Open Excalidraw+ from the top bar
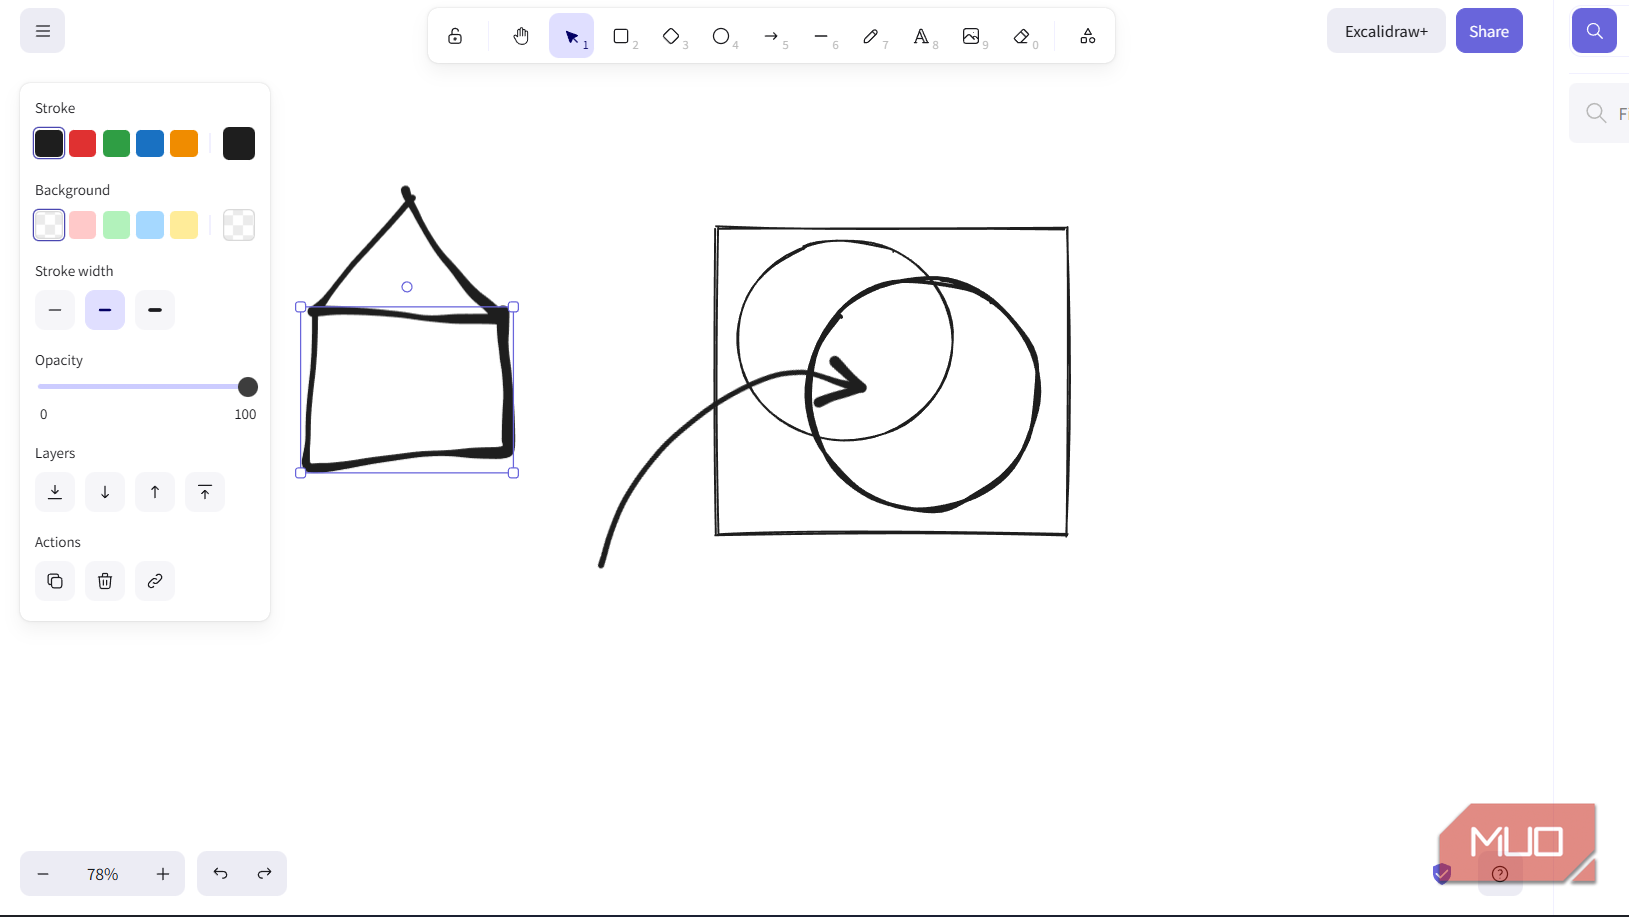This screenshot has width=1629, height=917. tap(1386, 30)
